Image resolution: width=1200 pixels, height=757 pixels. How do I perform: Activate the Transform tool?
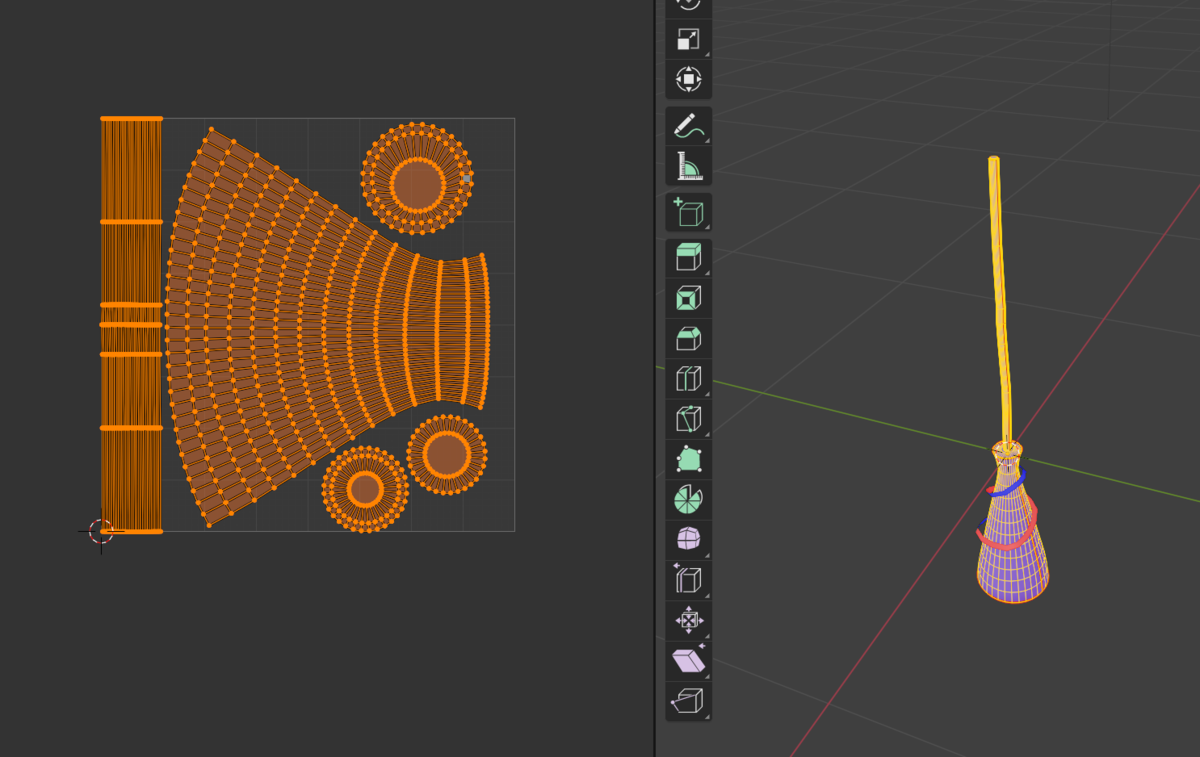686,80
